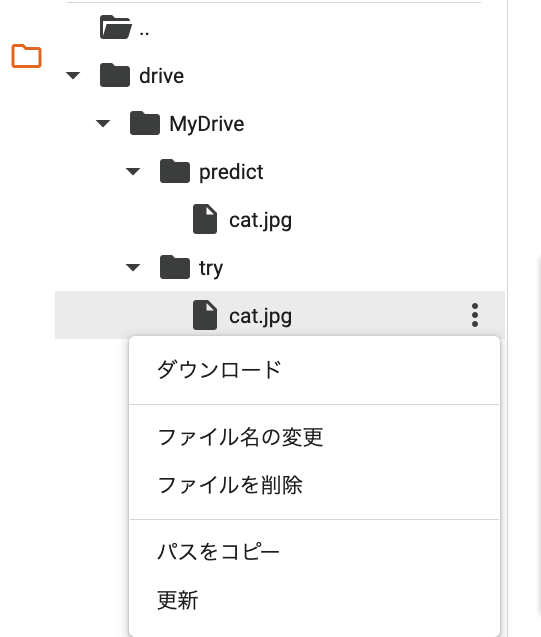
Task: Click the try folder icon
Action: [x=175, y=267]
